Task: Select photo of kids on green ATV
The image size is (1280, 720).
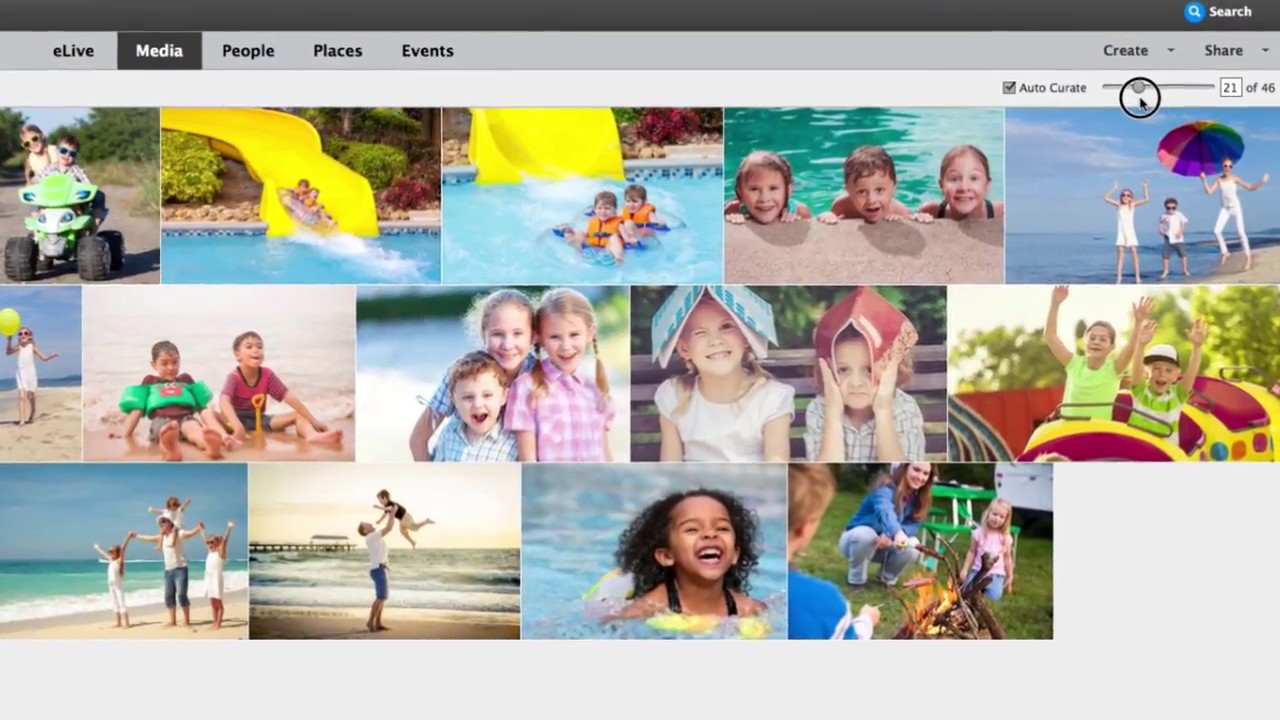Action: (x=80, y=196)
